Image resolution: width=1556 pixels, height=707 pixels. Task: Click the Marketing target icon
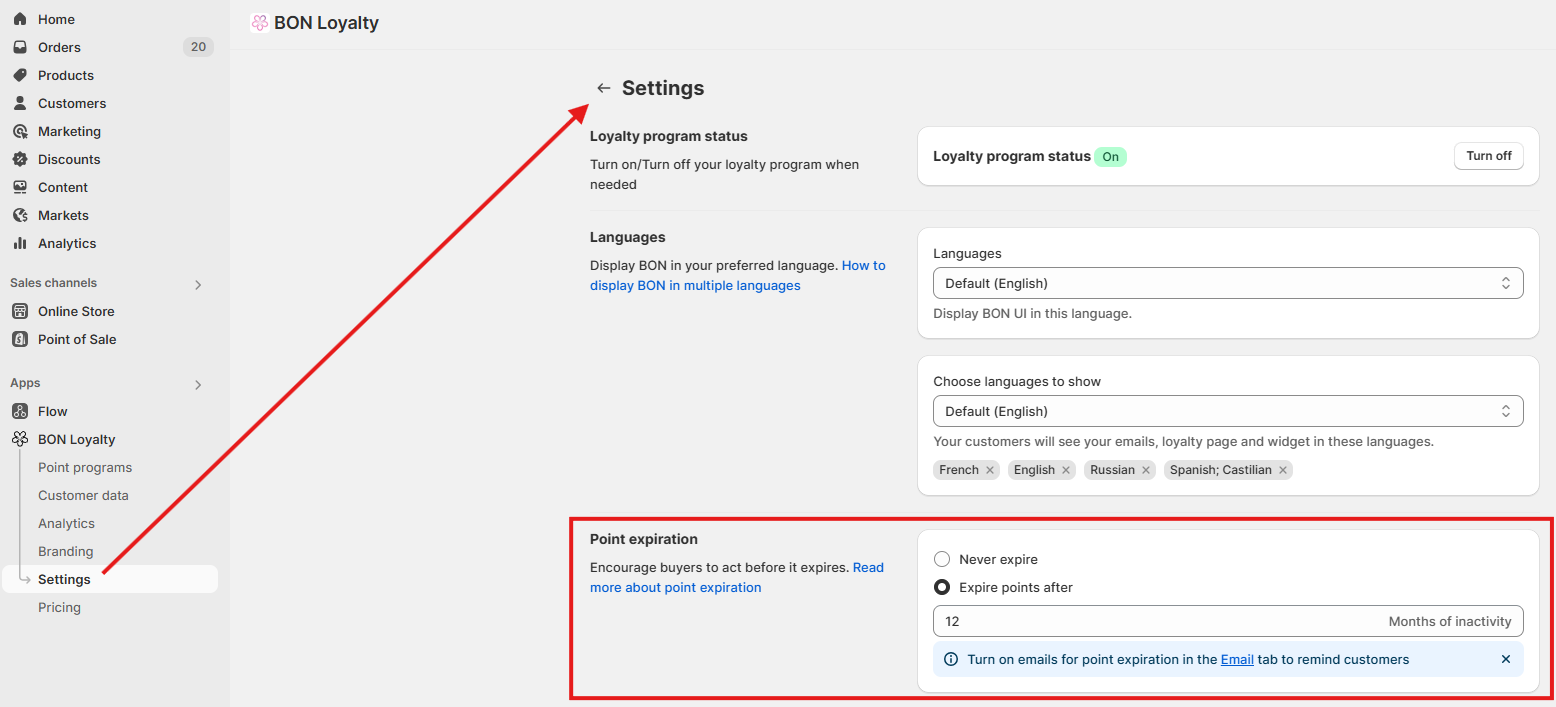pyautogui.click(x=20, y=131)
